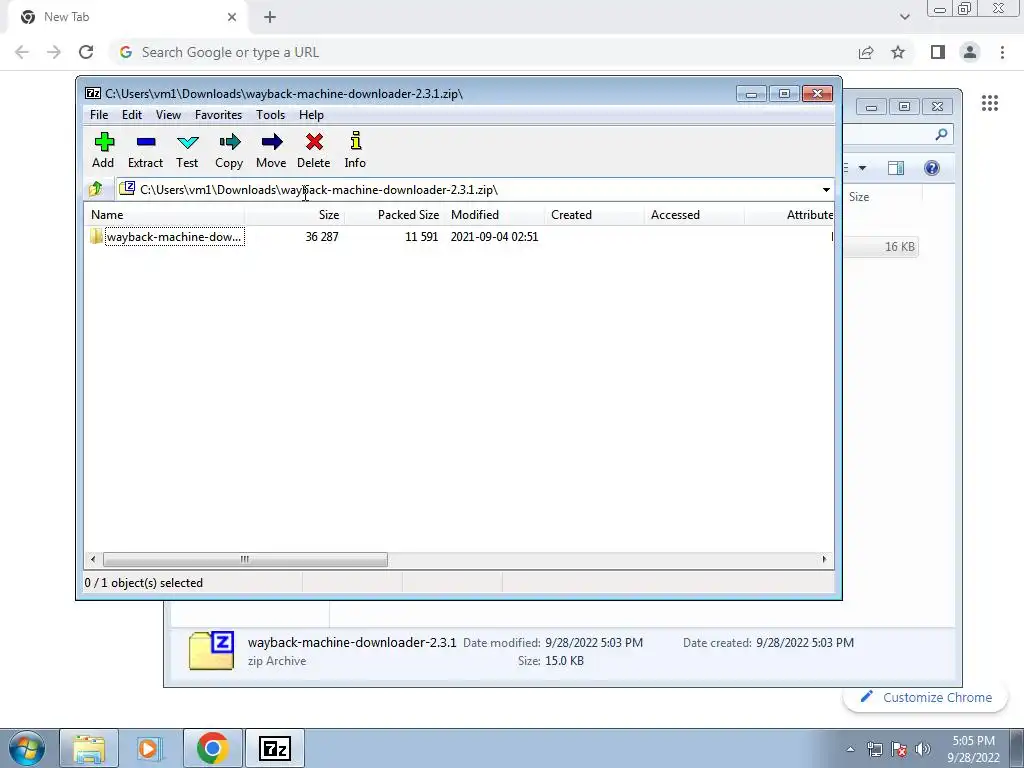Open the Edit menu

tap(132, 115)
